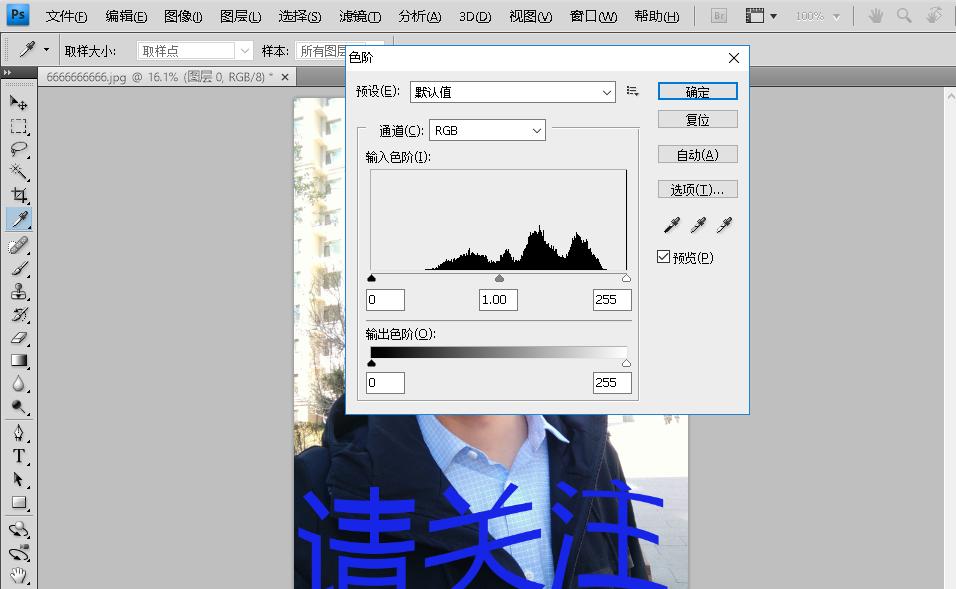
Task: Click the black input shadow slider
Action: point(371,278)
